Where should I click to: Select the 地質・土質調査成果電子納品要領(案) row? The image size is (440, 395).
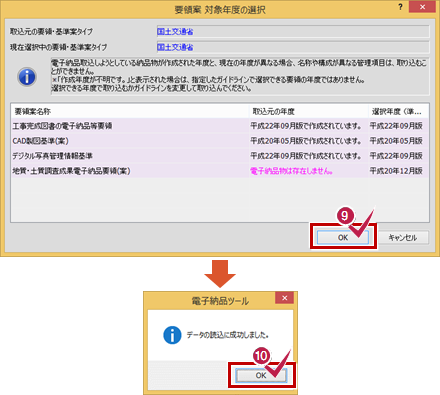tap(220, 171)
